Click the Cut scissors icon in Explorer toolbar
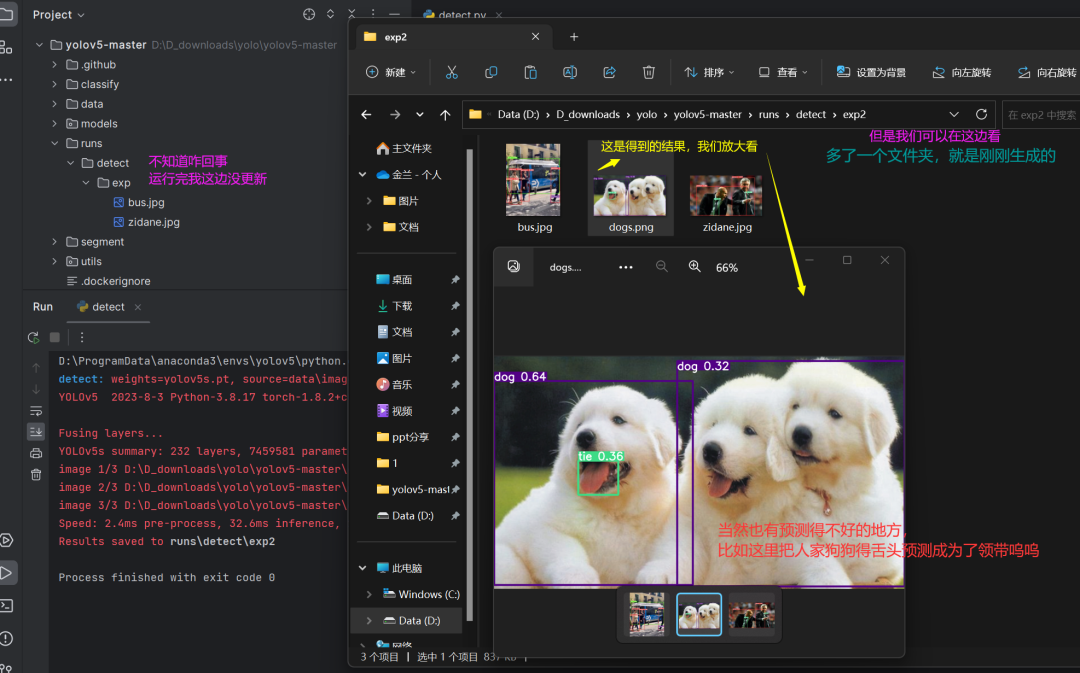 click(x=451, y=72)
